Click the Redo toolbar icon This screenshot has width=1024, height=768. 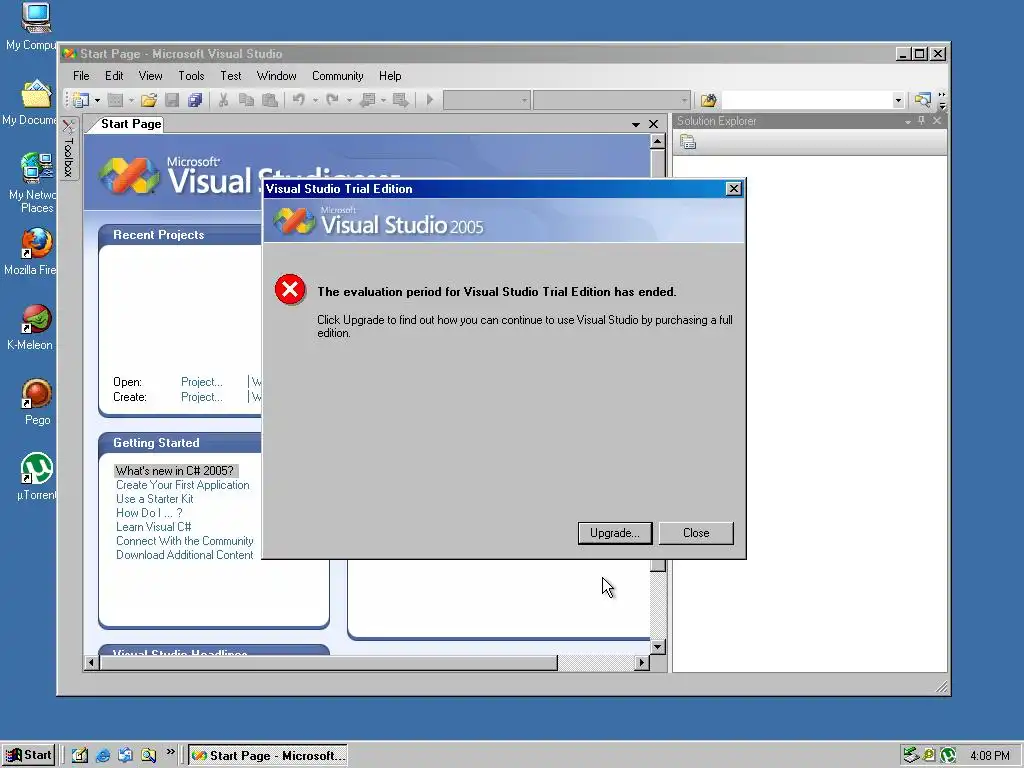[x=332, y=100]
